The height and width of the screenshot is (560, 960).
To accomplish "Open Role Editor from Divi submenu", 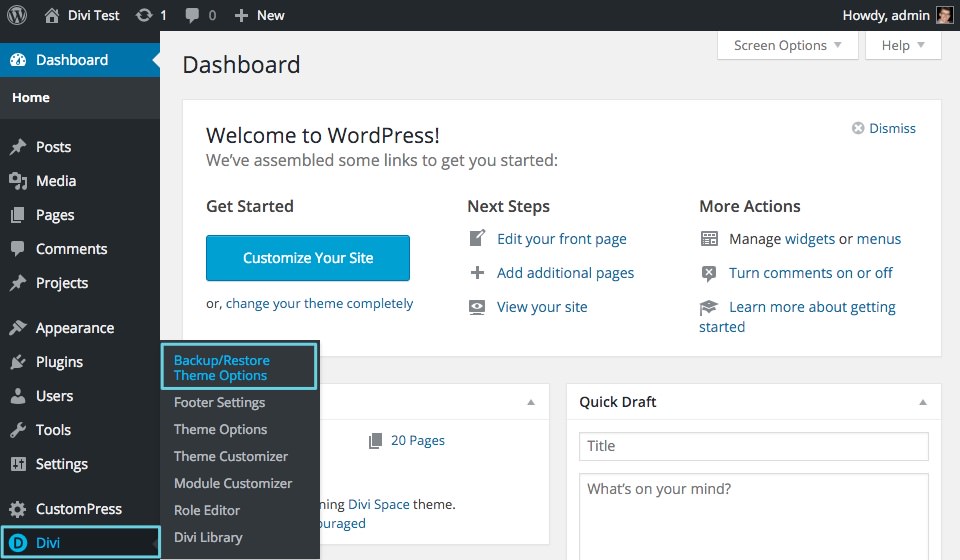I will [207, 510].
